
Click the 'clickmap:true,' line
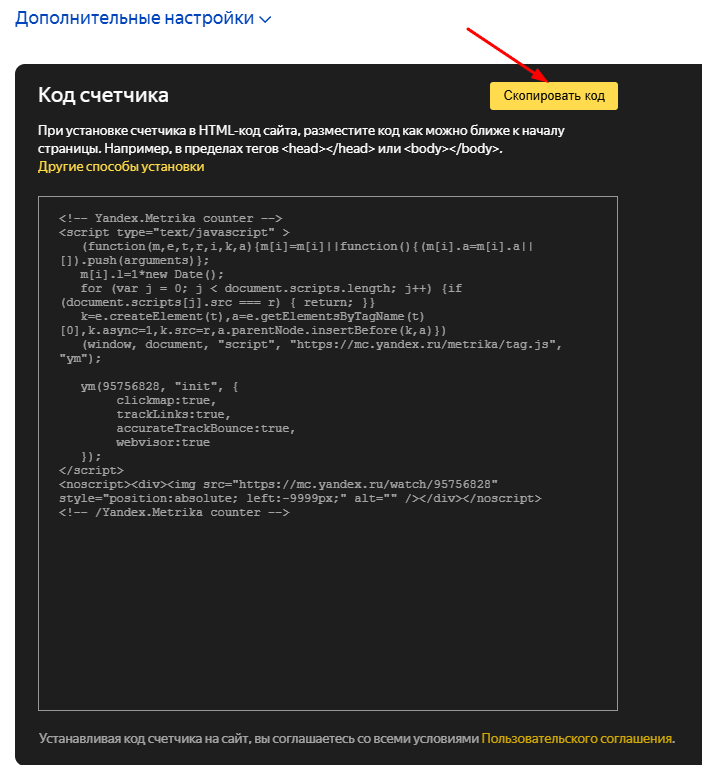pos(166,401)
